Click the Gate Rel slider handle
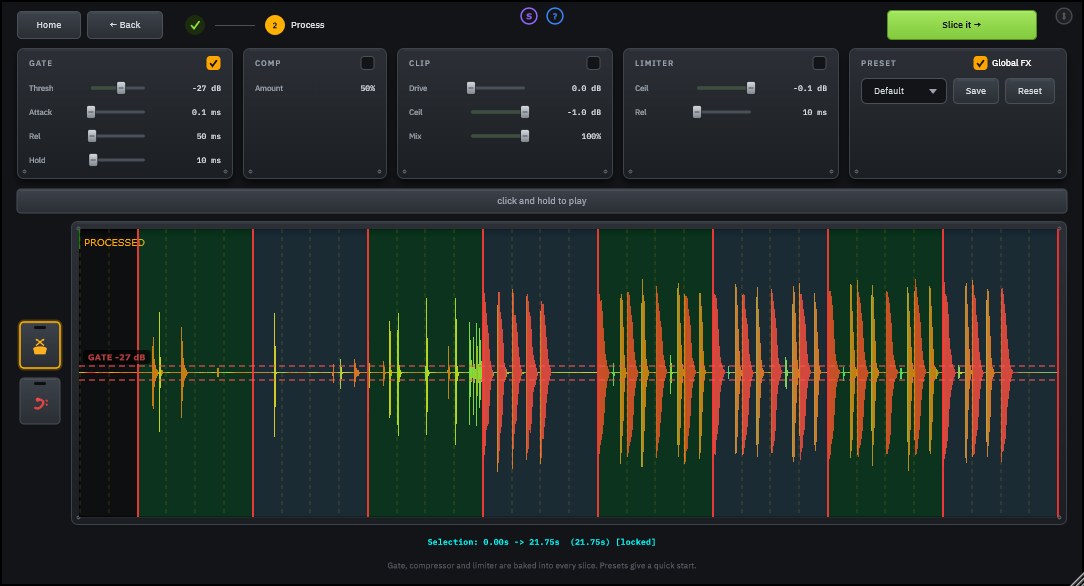The image size is (1084, 586). pos(92,136)
